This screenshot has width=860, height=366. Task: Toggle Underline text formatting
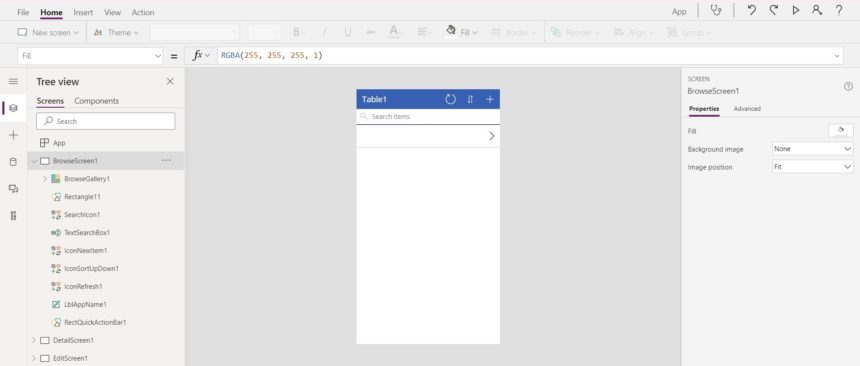(x=348, y=32)
